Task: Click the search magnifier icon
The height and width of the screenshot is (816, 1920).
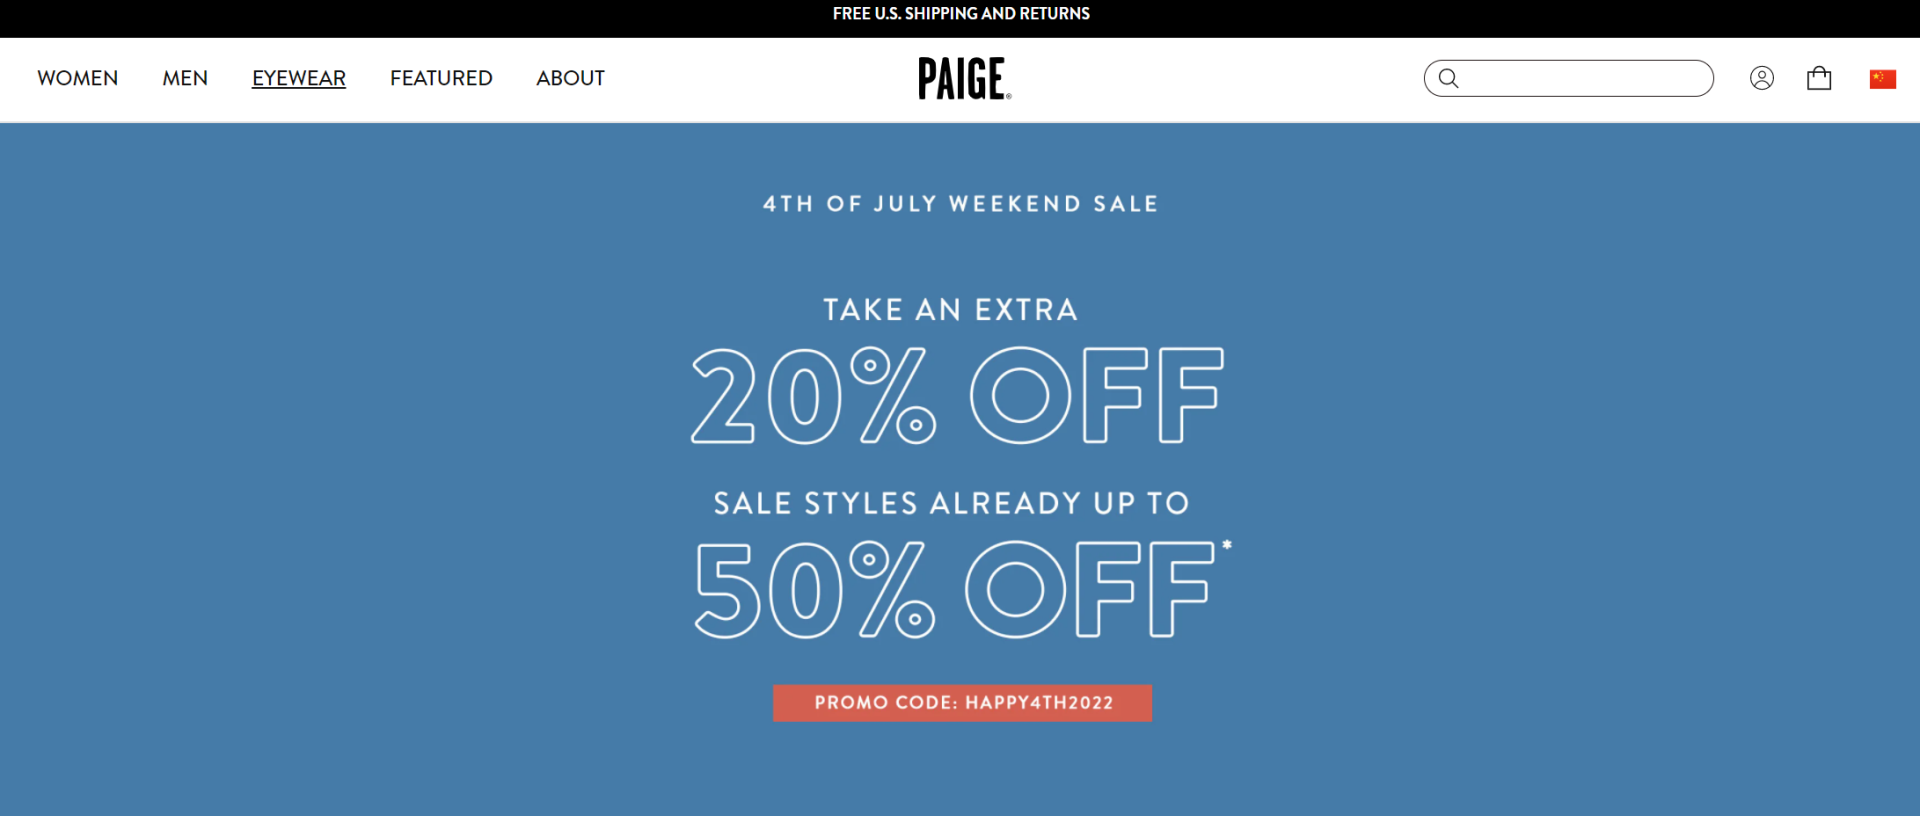Action: pos(1448,78)
